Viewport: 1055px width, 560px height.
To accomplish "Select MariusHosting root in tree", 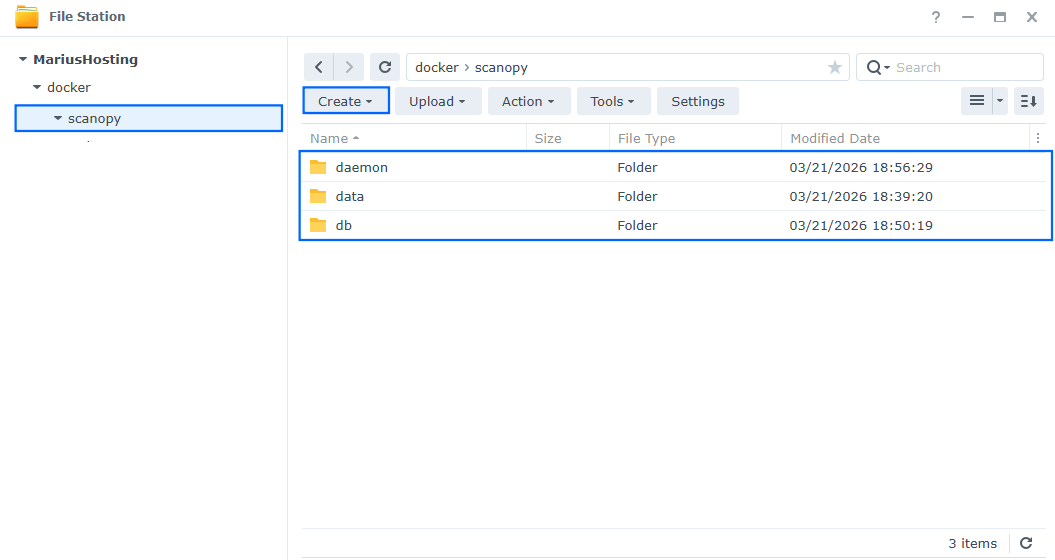I will pyautogui.click(x=85, y=59).
